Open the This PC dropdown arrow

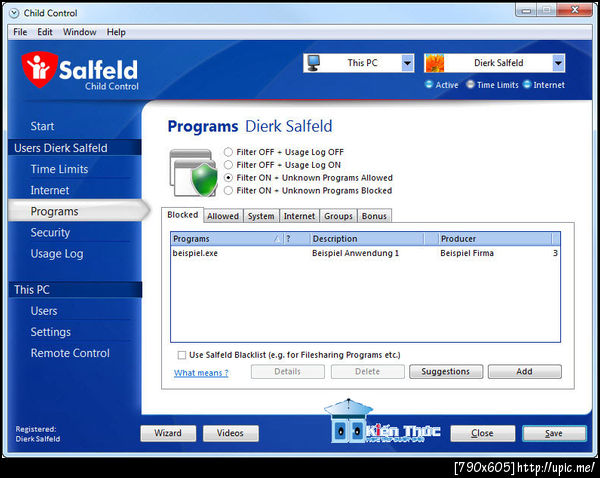pos(408,63)
